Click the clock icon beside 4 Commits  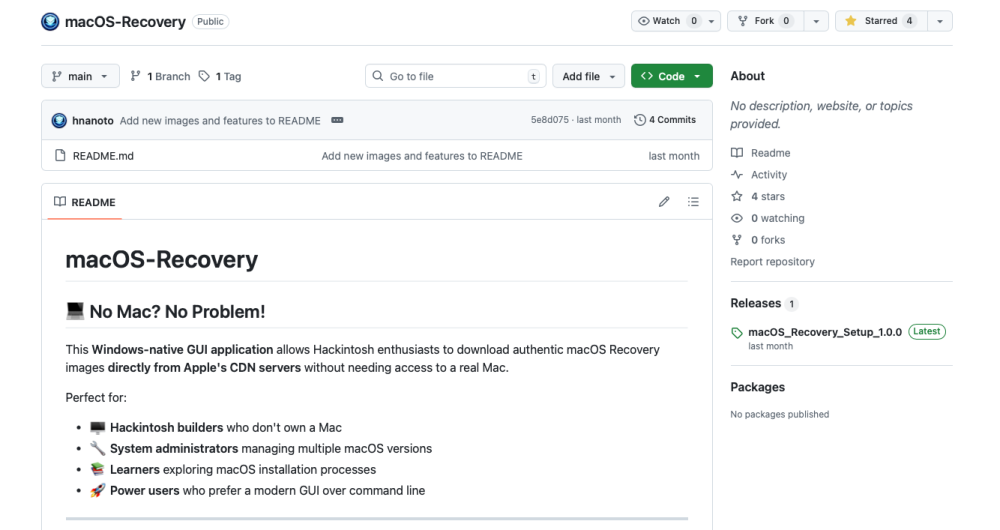640,120
